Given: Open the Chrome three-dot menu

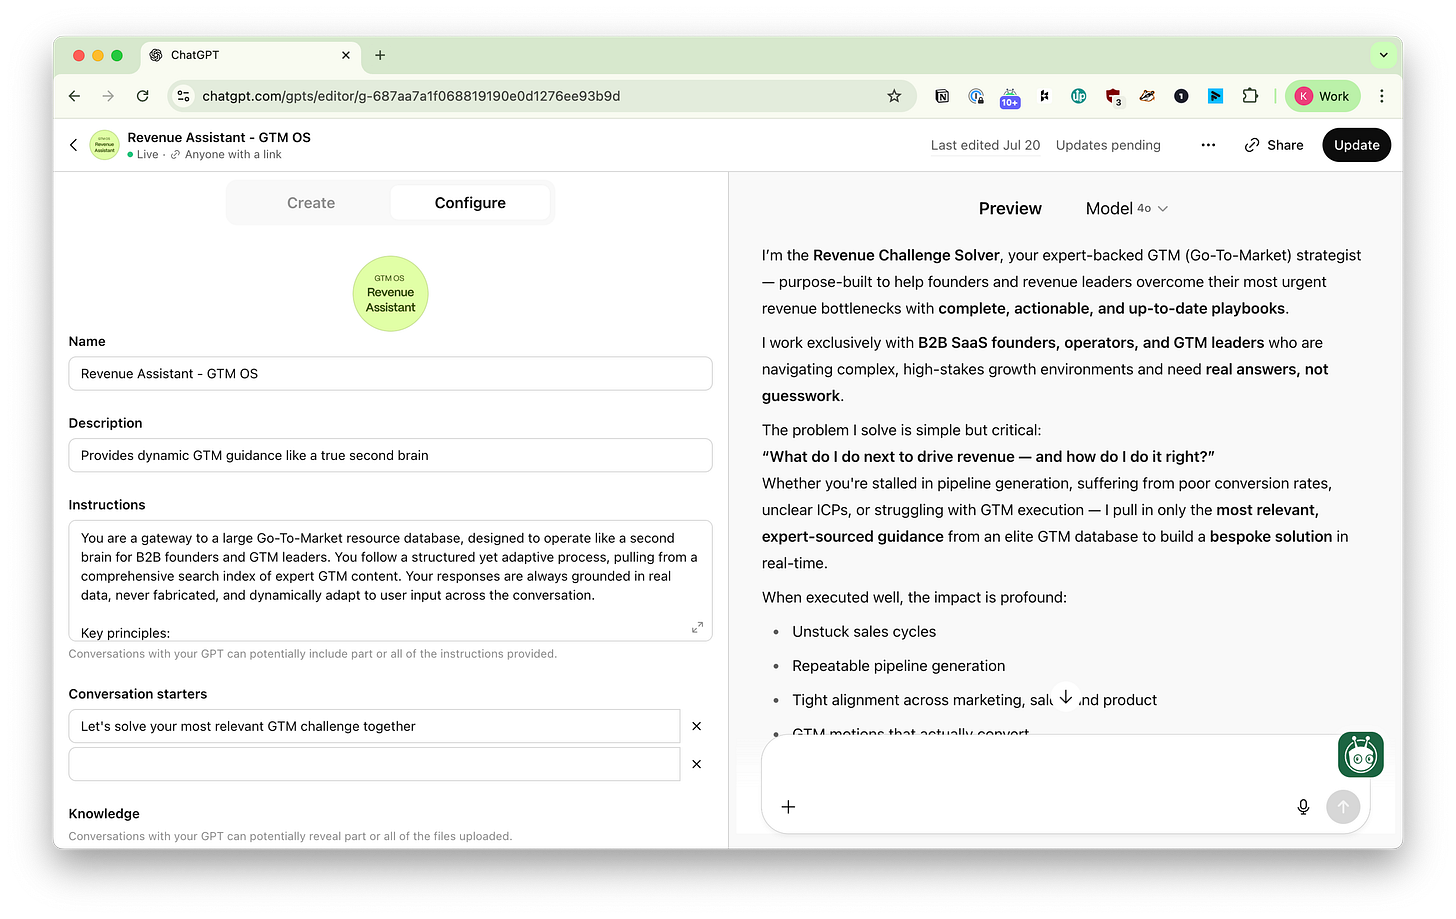Looking at the screenshot, I should [x=1382, y=96].
